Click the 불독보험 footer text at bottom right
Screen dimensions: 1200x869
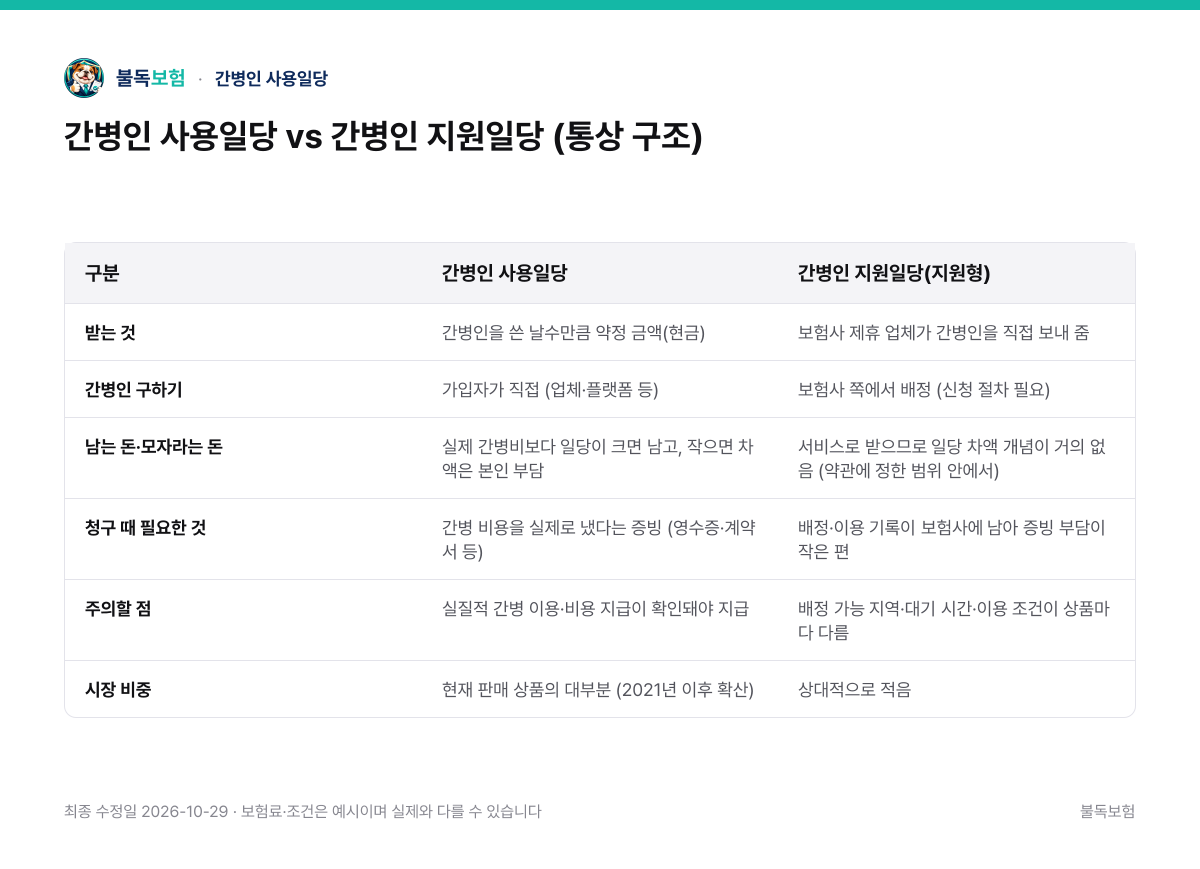click(1108, 811)
